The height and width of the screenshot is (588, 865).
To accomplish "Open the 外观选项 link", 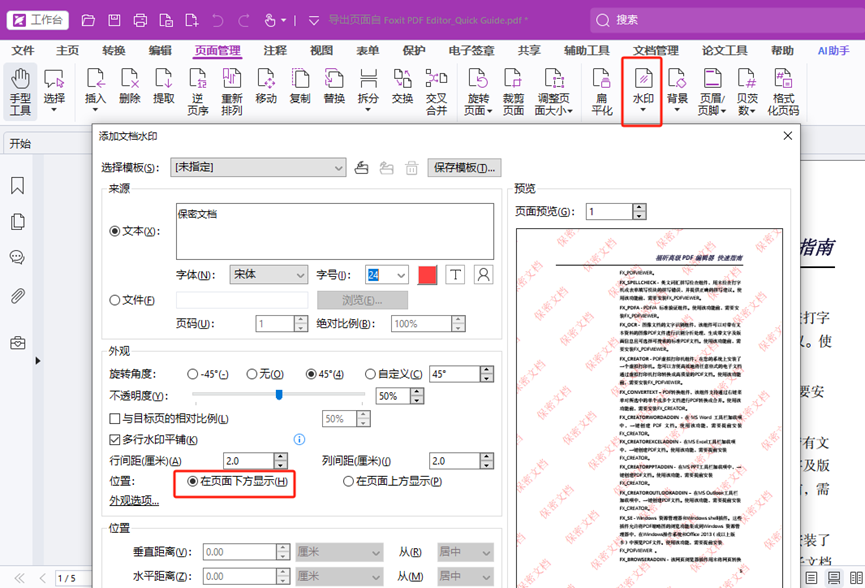I will pos(134,501).
